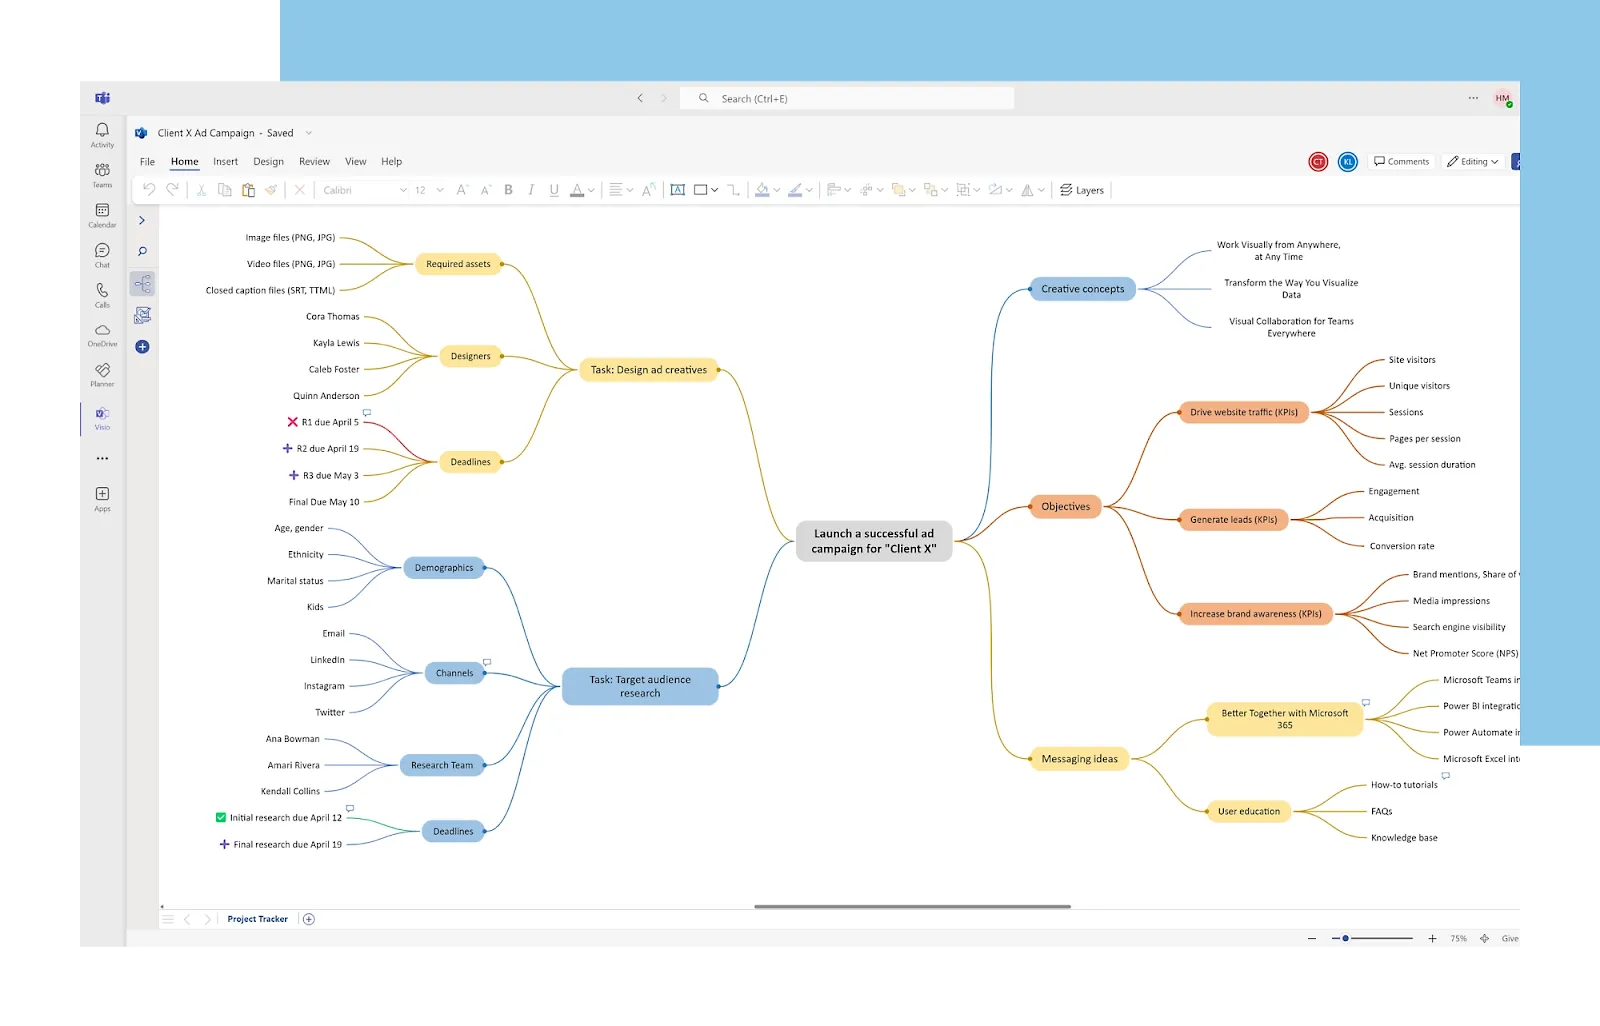Toggle the Comments pane
The width and height of the screenshot is (1600, 1026).
(1401, 161)
